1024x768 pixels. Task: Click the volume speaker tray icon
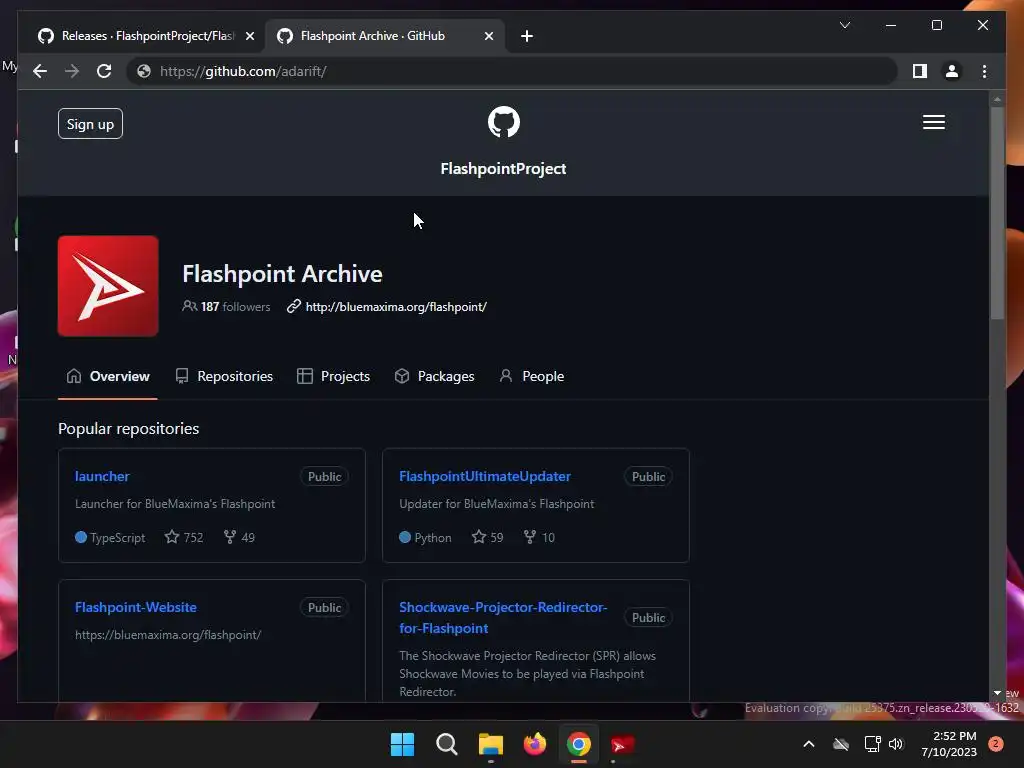point(896,744)
